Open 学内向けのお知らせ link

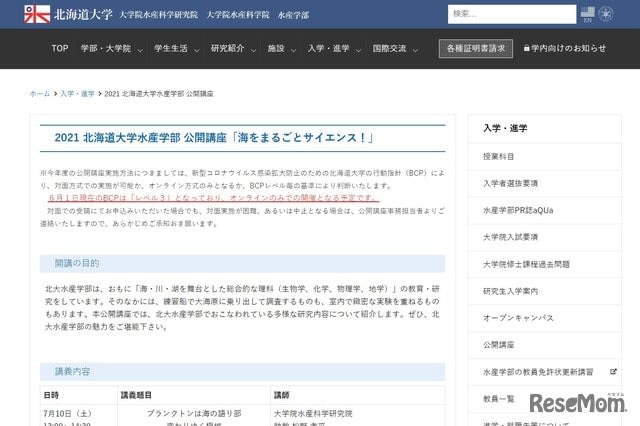[569, 49]
